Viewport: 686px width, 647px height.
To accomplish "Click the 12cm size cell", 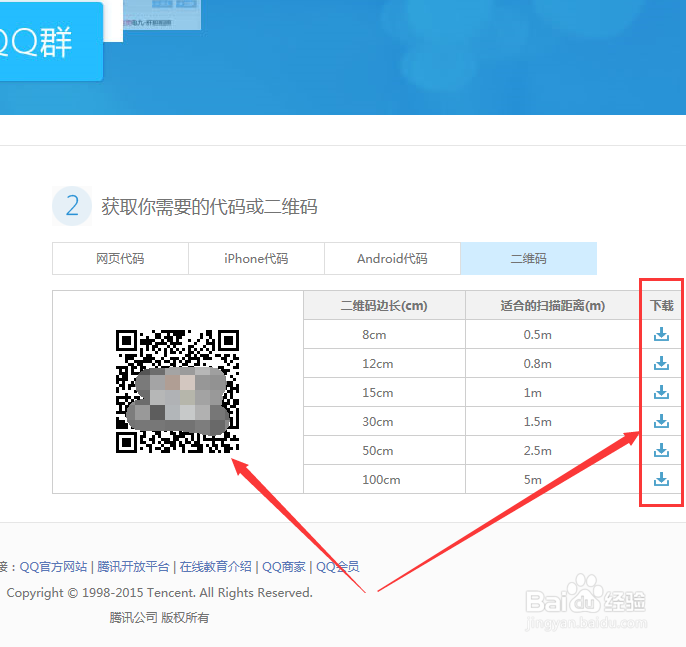I will 385,364.
